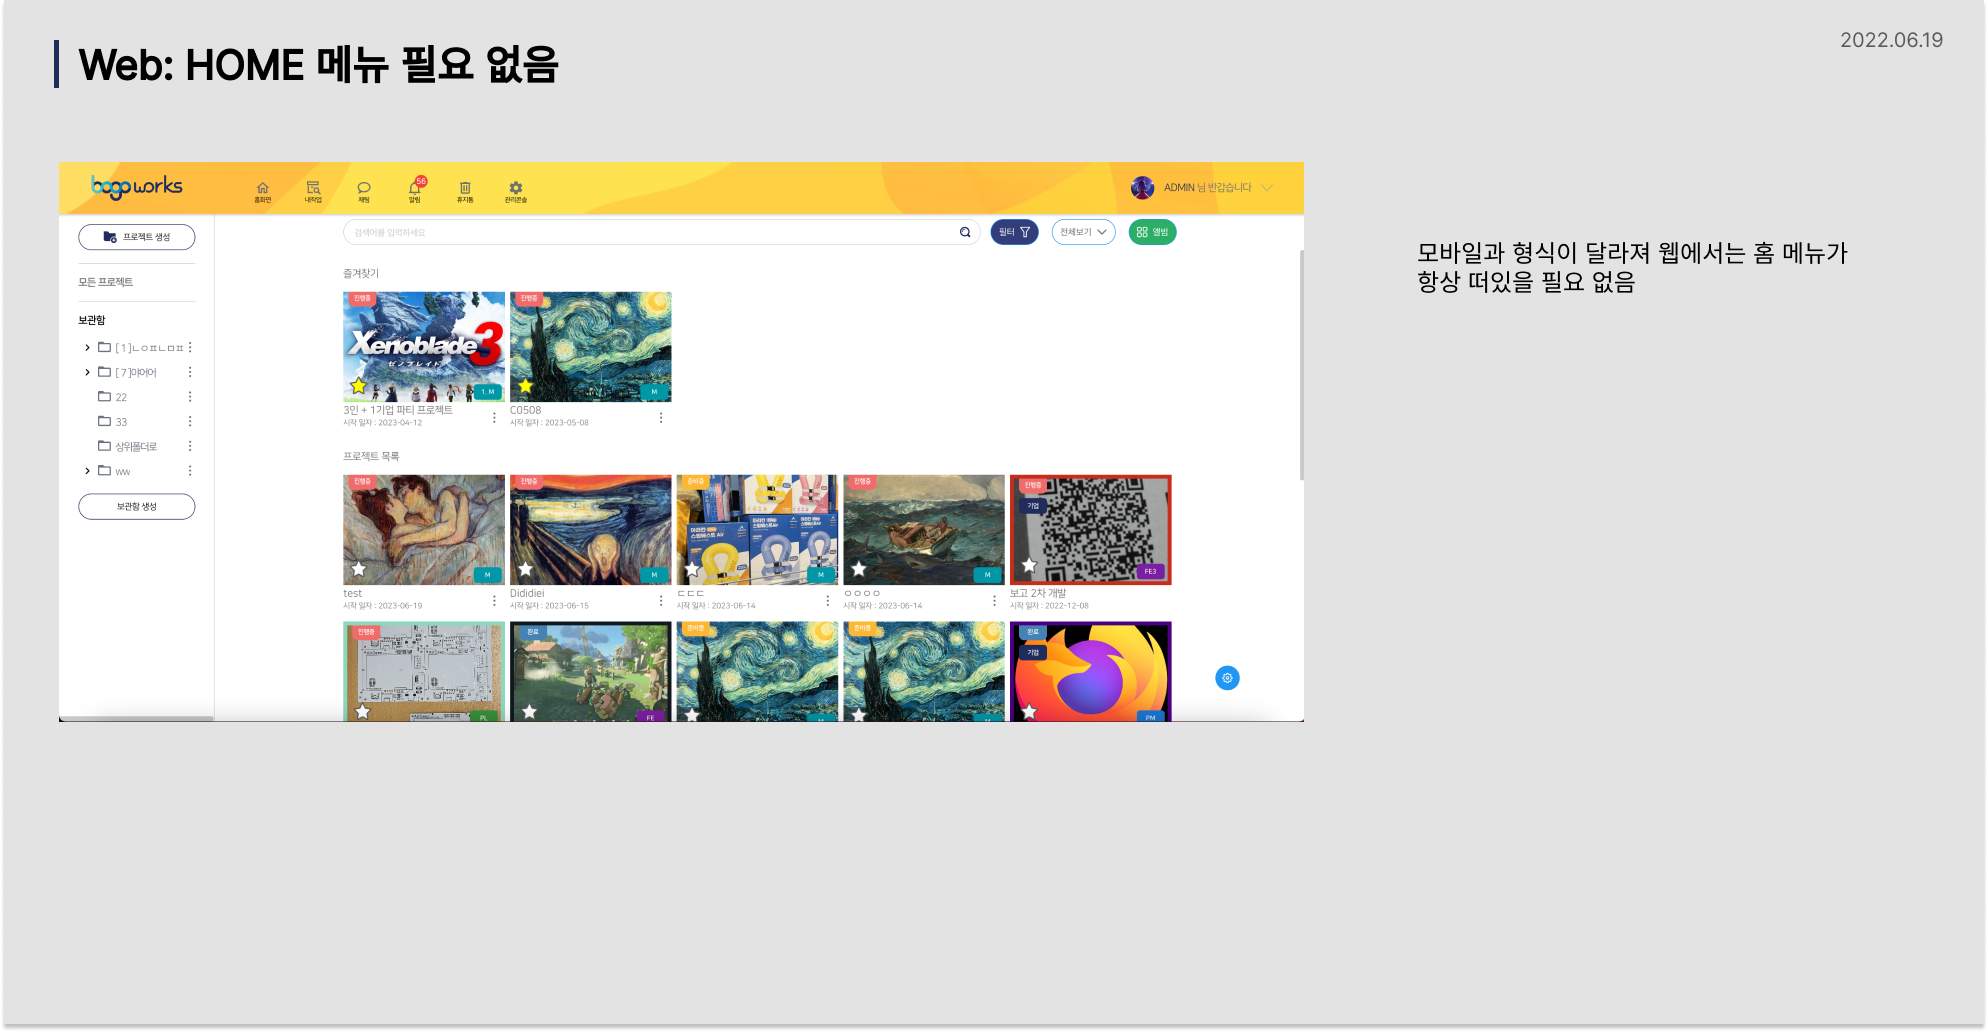
Task: Toggle favorite star on ㄷㄷㄷ project
Action: pos(692,569)
